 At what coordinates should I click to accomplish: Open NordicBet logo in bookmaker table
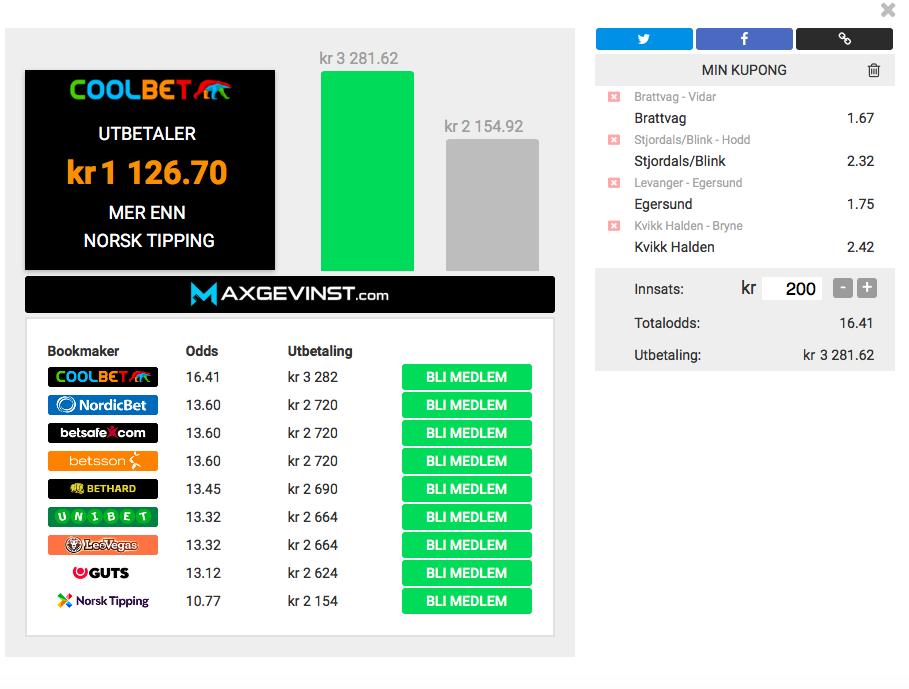coord(103,405)
